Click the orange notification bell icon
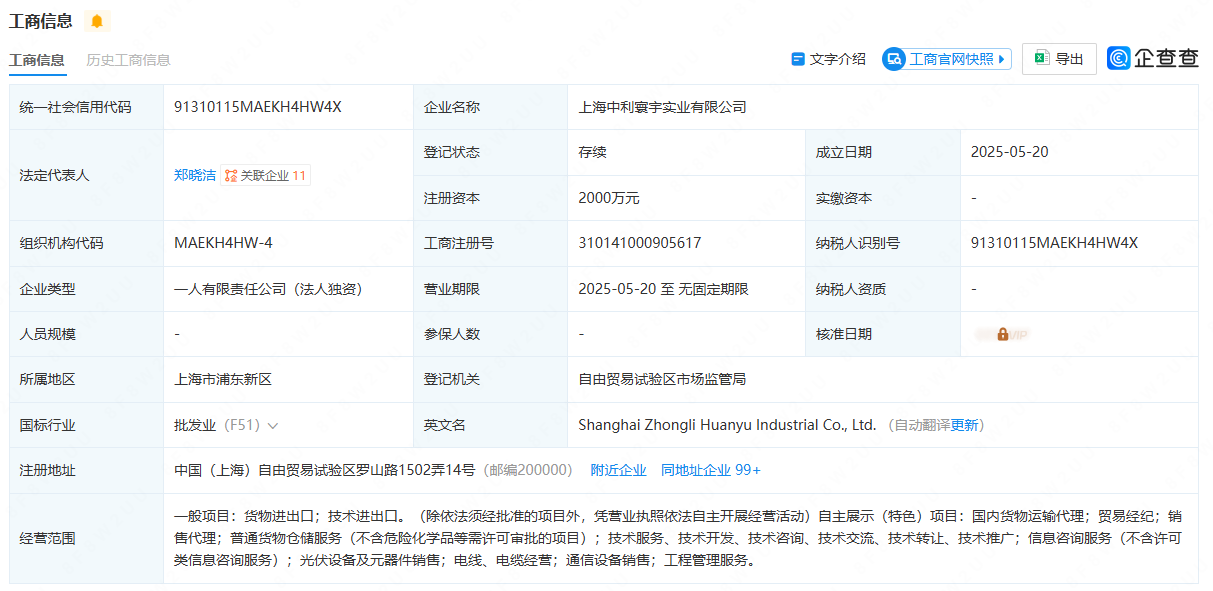This screenshot has width=1213, height=591. pos(96,21)
